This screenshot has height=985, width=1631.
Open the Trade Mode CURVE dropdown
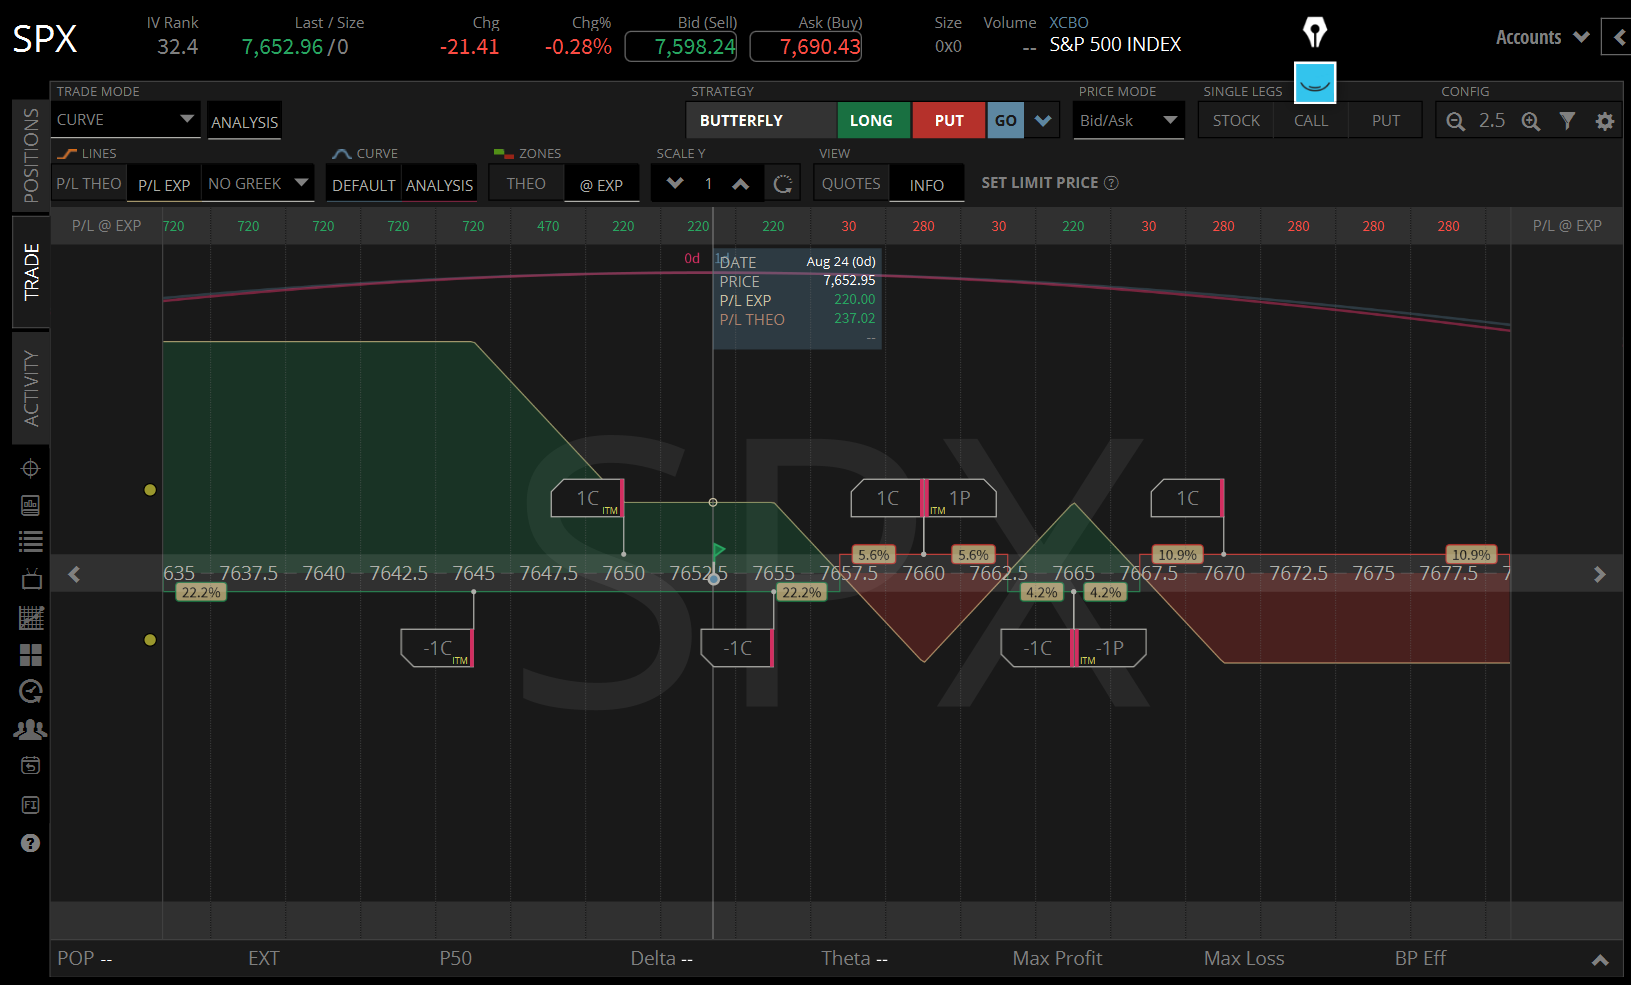point(126,120)
